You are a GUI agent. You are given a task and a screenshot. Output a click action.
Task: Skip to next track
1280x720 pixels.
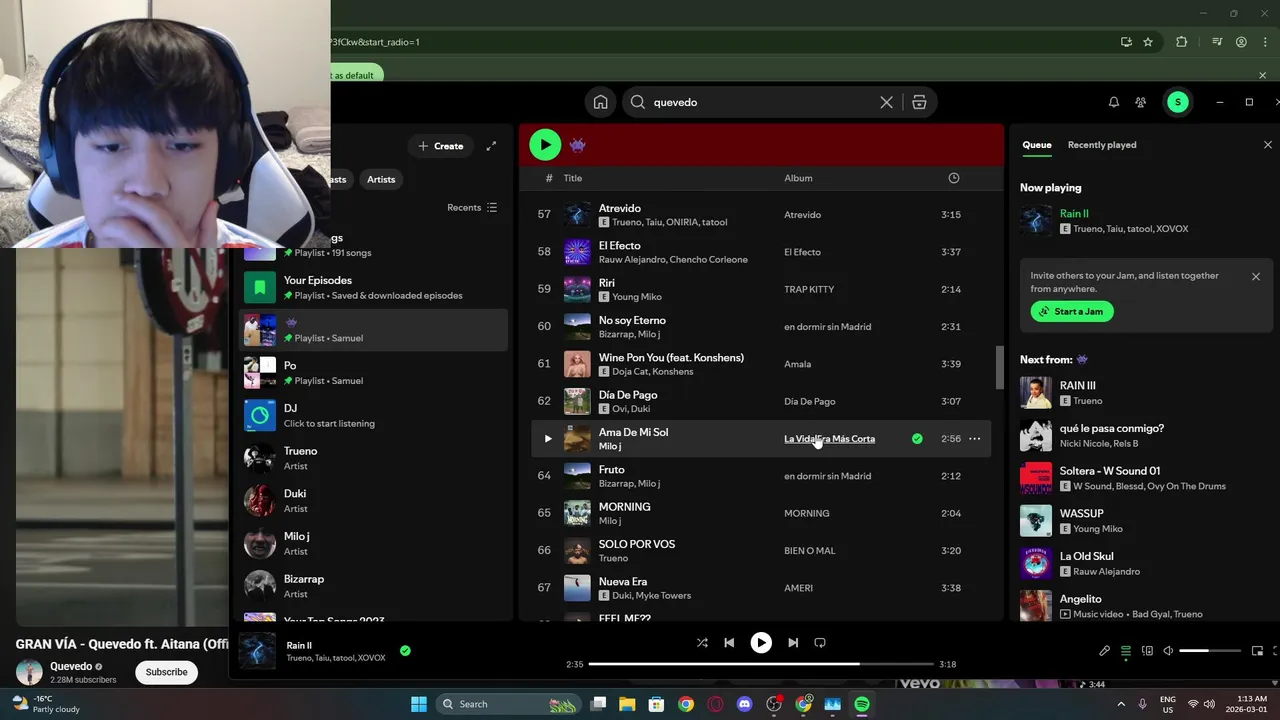click(793, 643)
